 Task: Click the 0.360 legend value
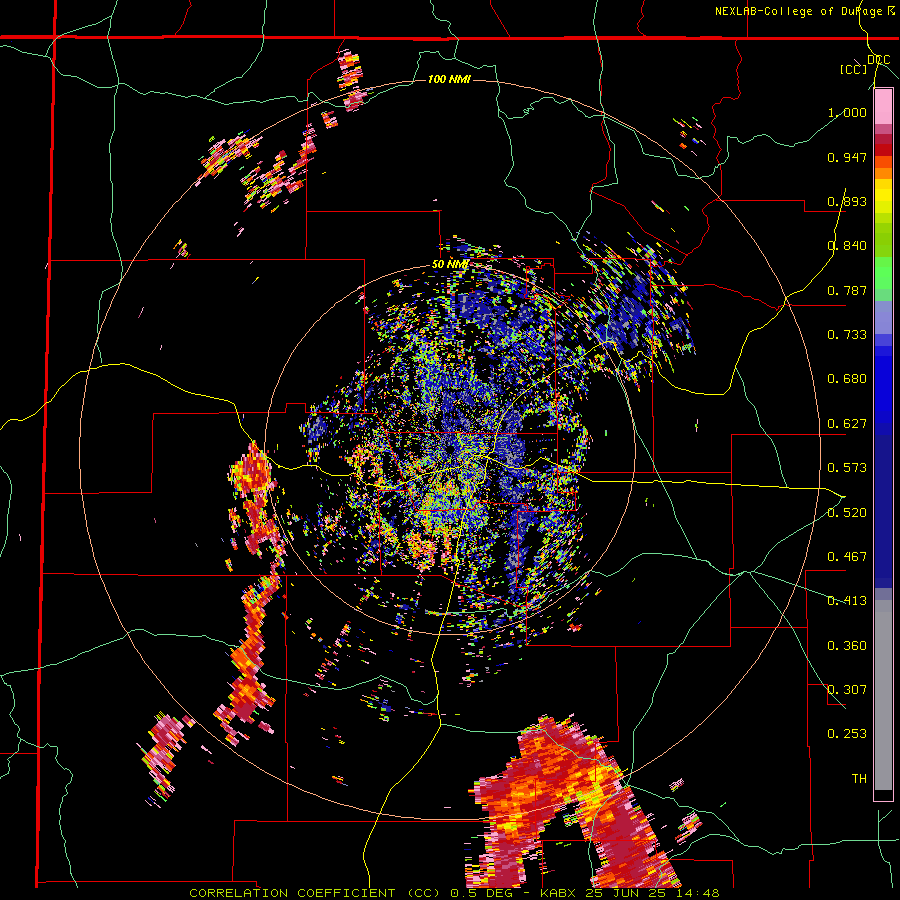click(x=847, y=646)
